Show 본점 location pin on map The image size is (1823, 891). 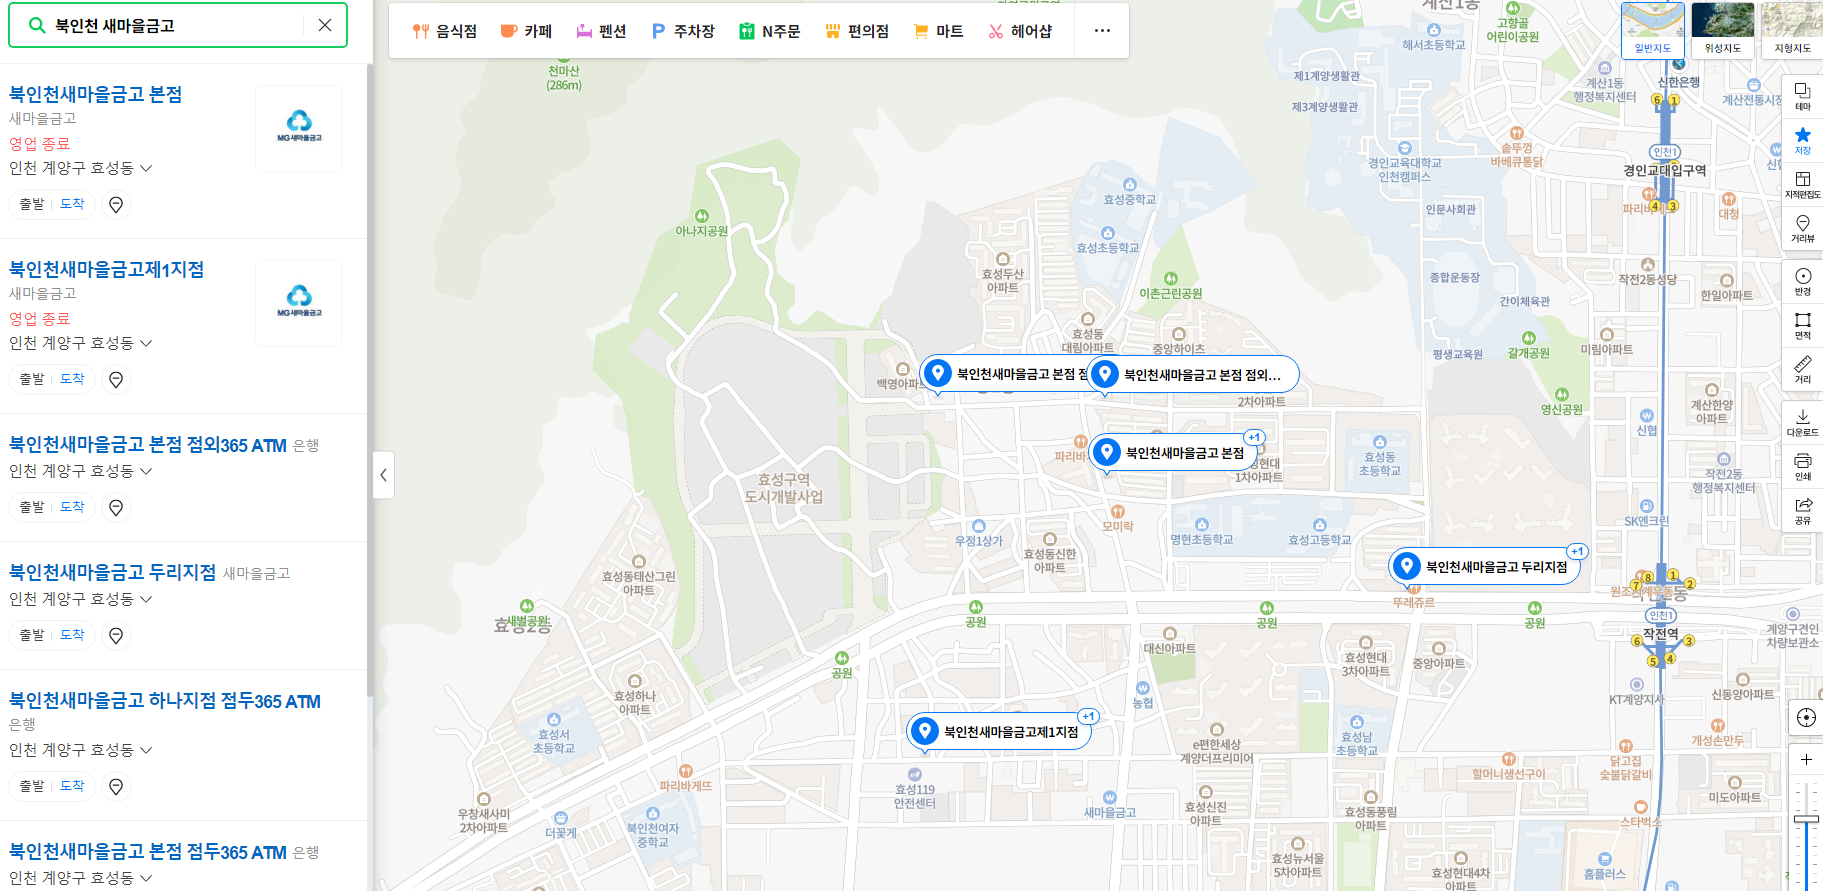(x=116, y=205)
